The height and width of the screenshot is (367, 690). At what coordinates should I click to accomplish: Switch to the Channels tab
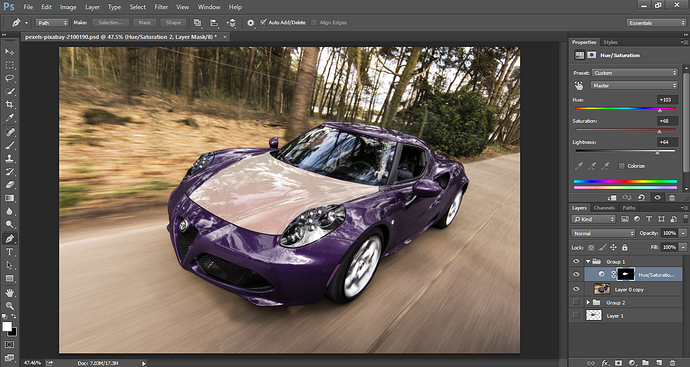pos(604,208)
